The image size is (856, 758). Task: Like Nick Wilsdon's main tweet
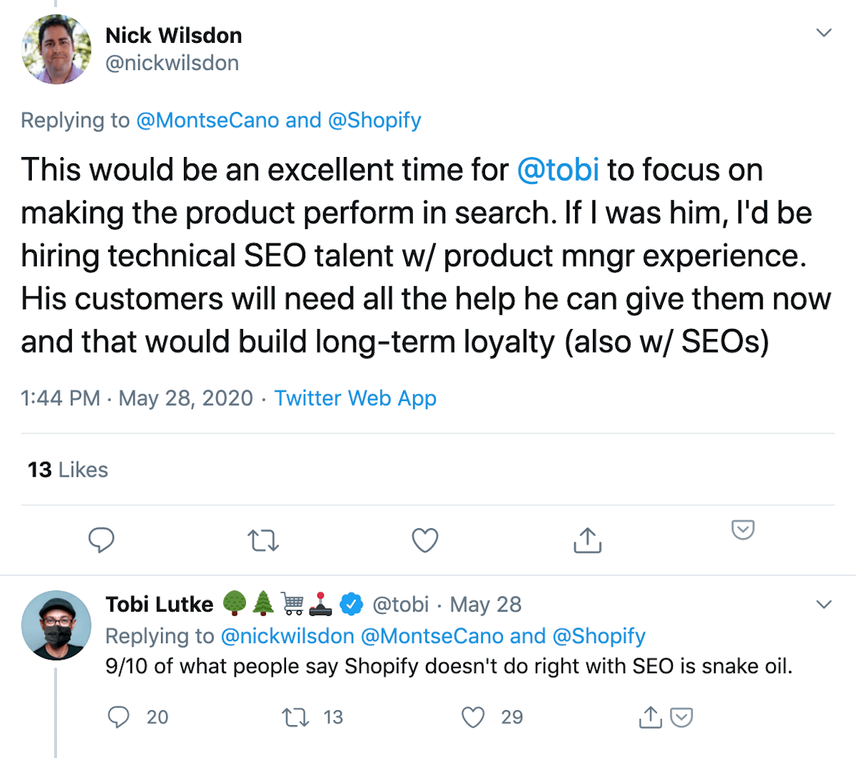pos(425,541)
